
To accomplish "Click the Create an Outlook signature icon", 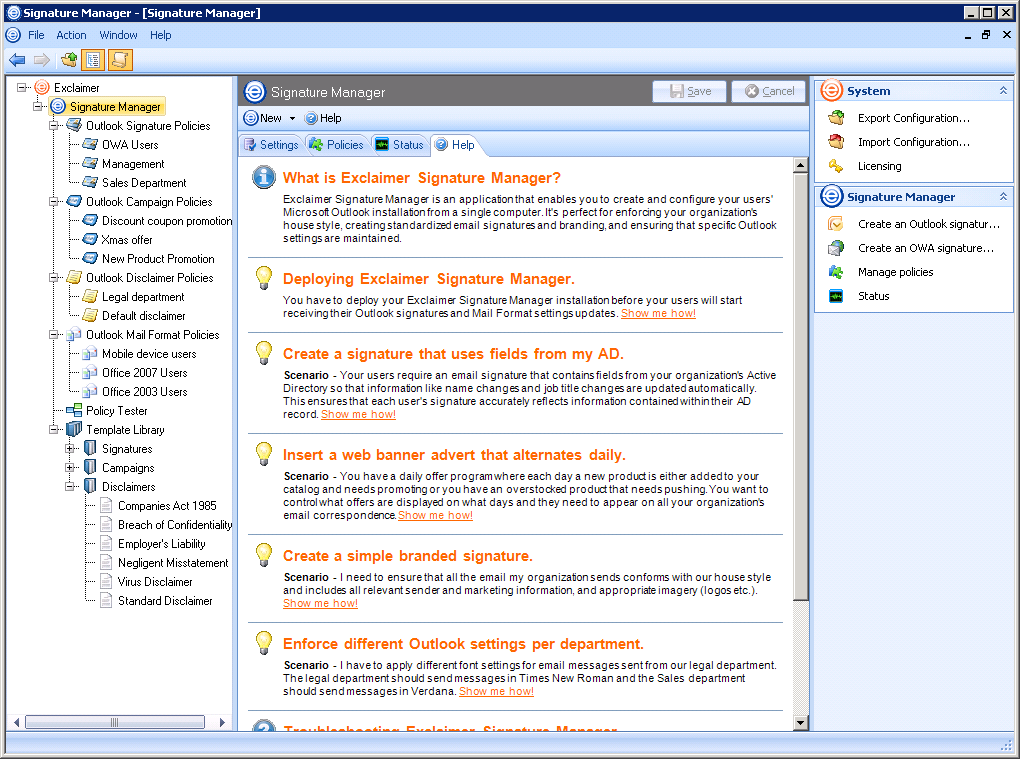I will tap(836, 224).
